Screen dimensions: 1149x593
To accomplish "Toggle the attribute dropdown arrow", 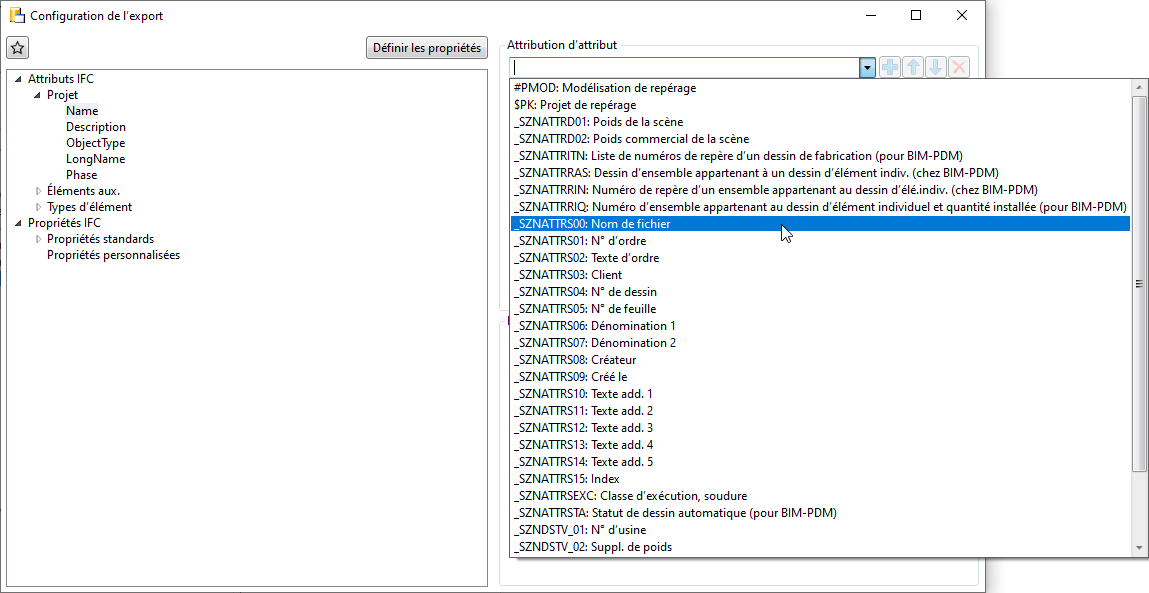I will tap(868, 67).
